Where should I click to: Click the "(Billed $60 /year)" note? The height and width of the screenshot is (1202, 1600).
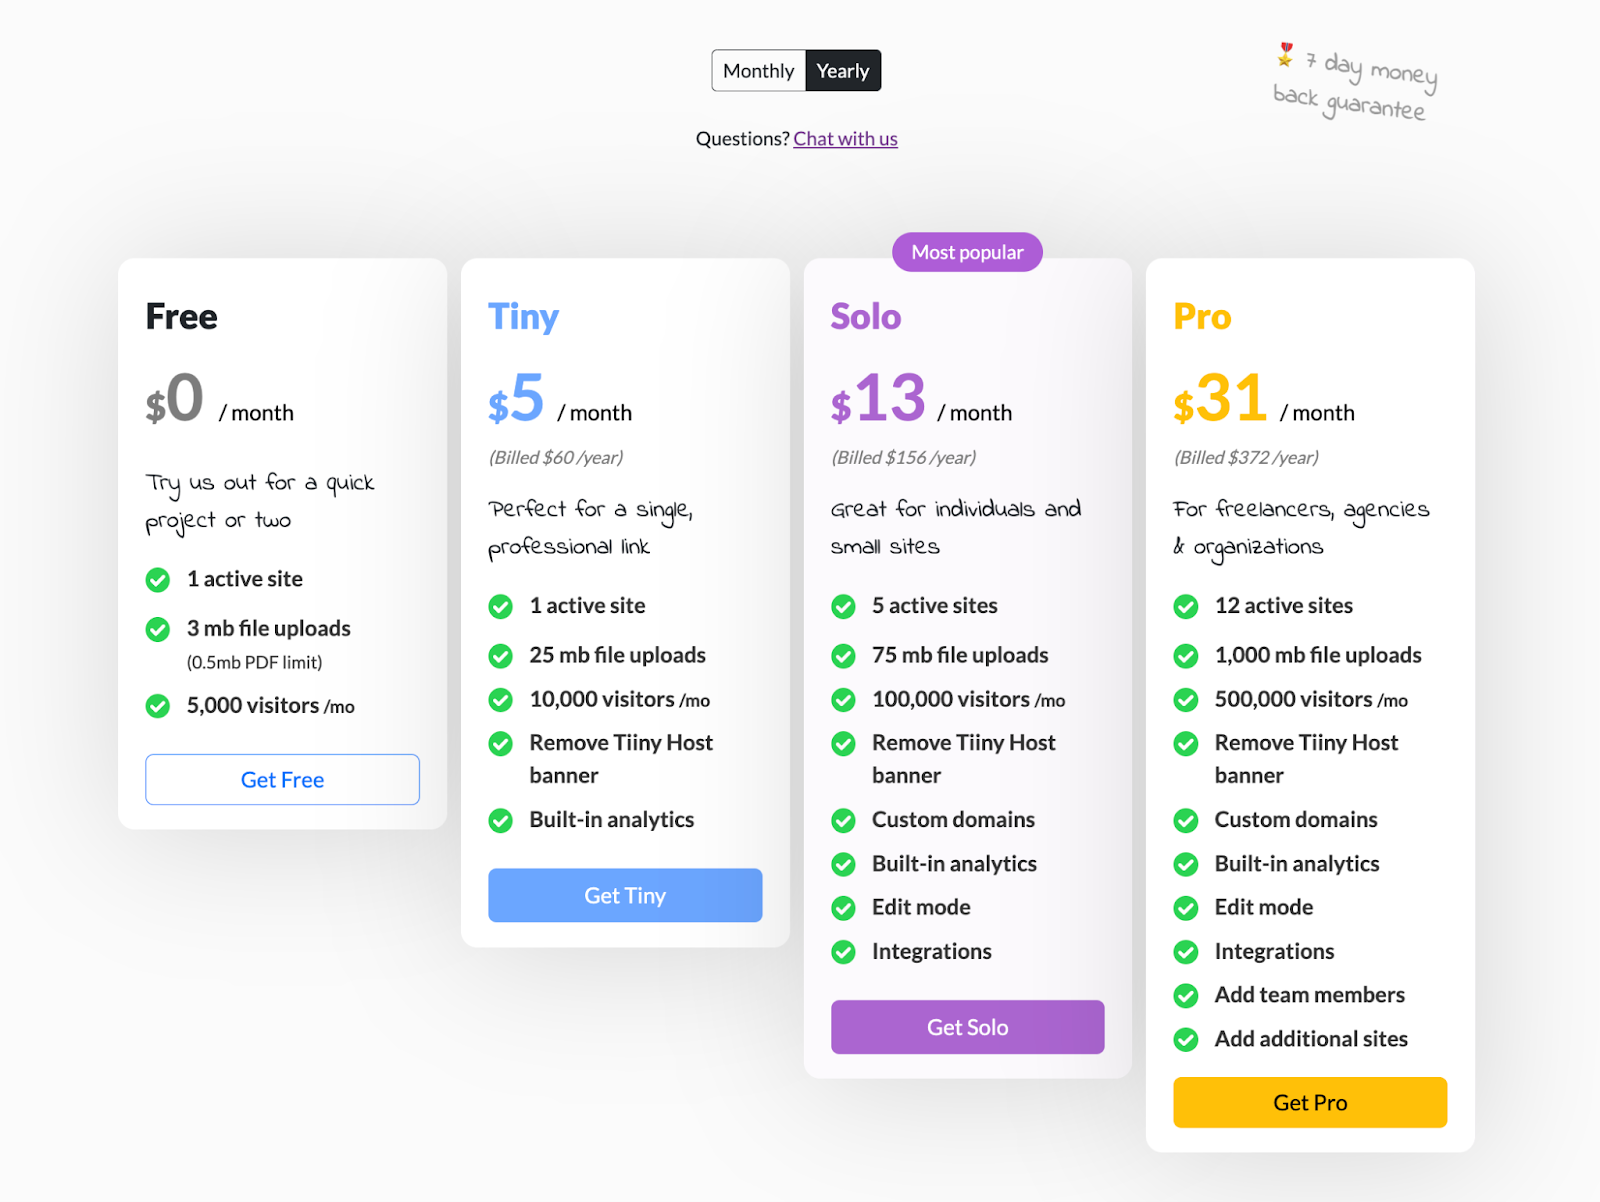(x=556, y=458)
